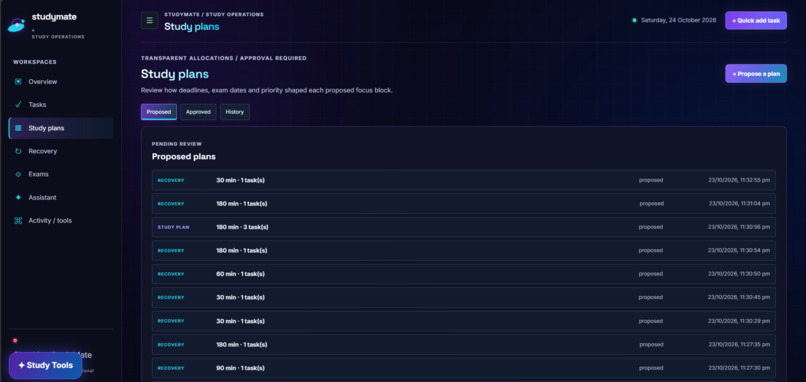Switch to the History tab

point(235,112)
